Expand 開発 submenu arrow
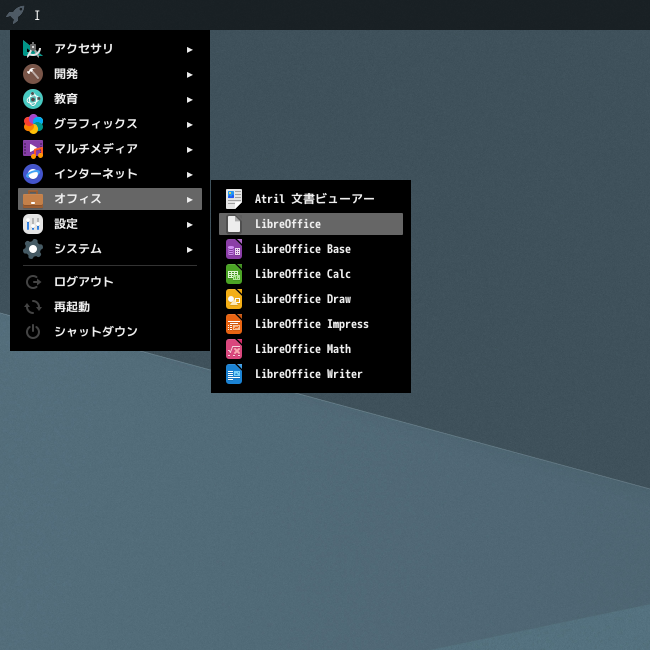 click(x=189, y=75)
